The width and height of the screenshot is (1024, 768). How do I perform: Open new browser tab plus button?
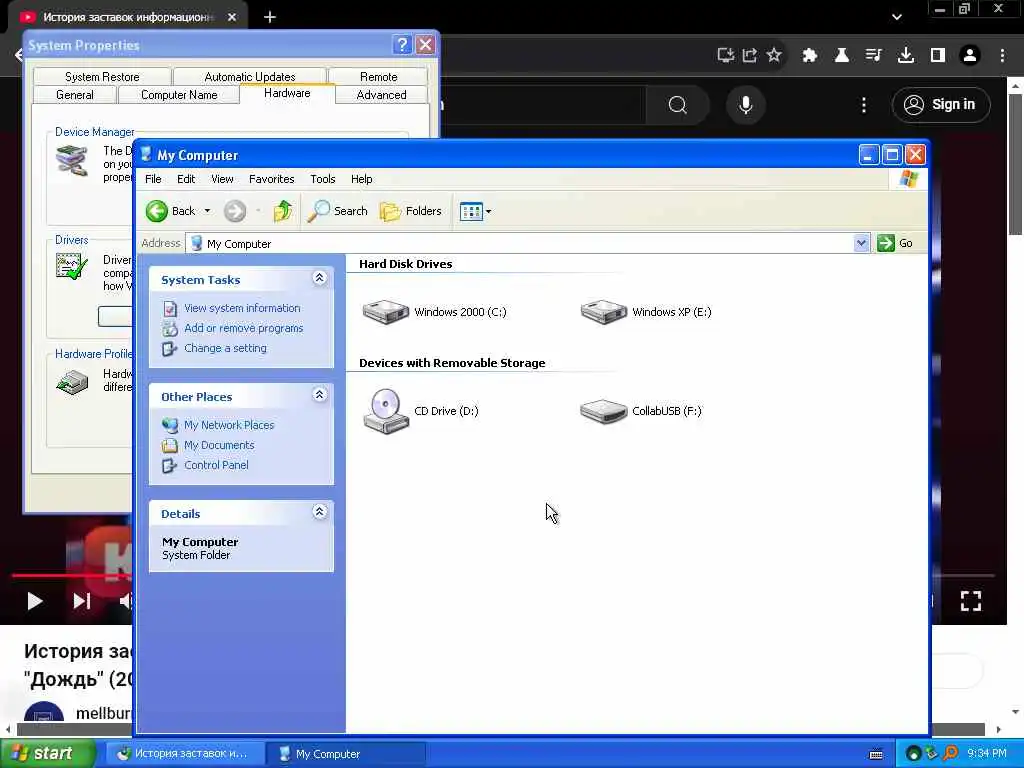click(270, 17)
